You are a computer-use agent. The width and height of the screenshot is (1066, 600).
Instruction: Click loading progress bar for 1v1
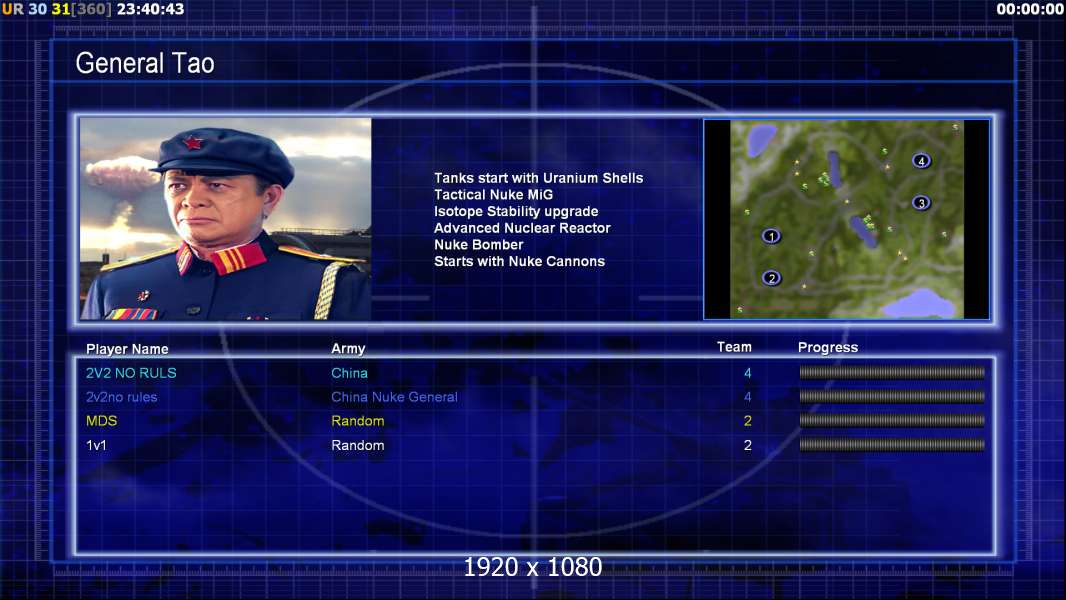(x=892, y=445)
